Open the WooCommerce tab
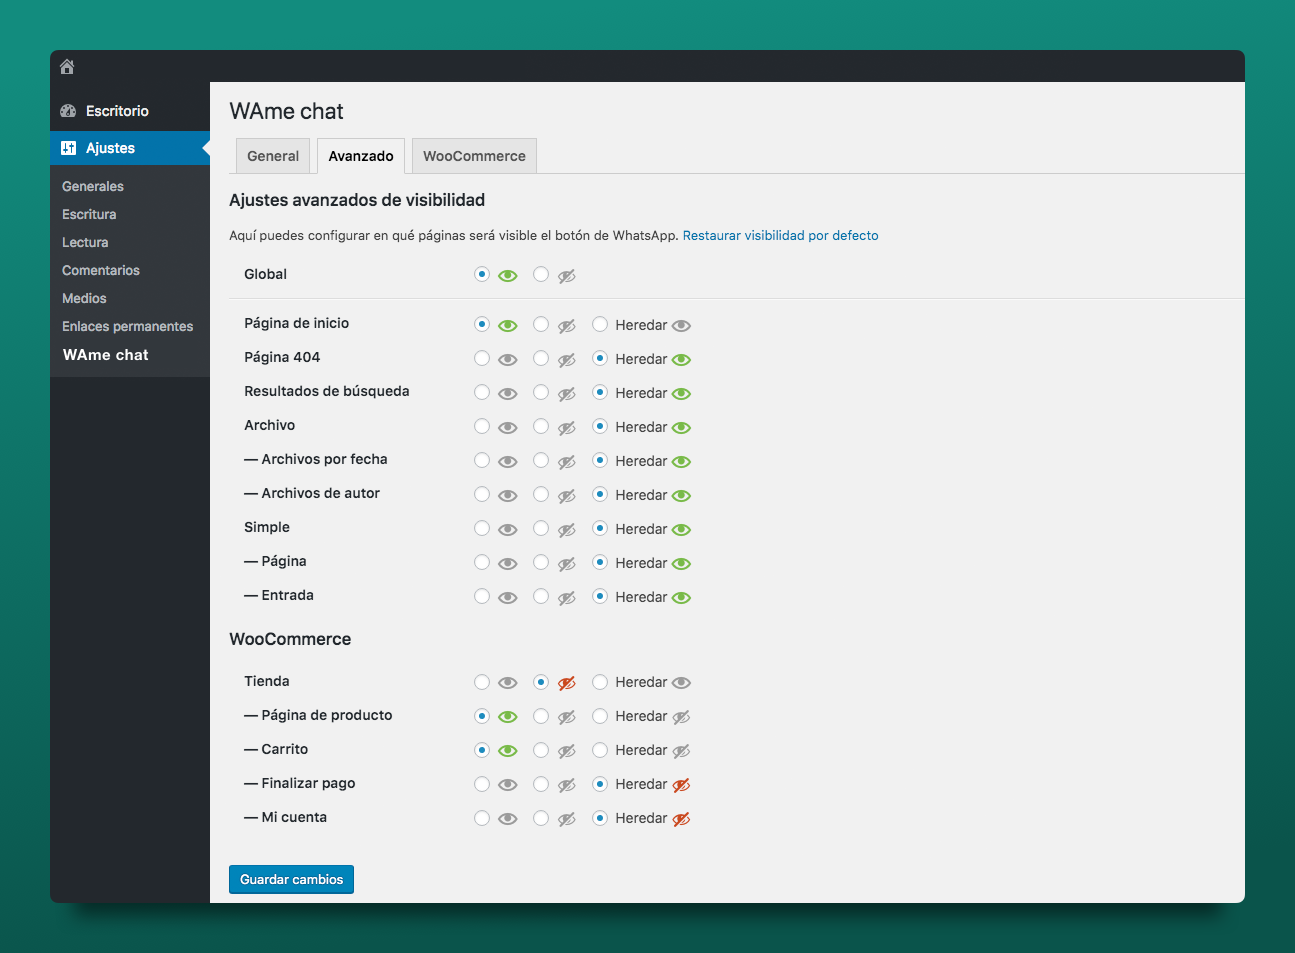Screen dimensions: 1295x953 click(x=474, y=156)
